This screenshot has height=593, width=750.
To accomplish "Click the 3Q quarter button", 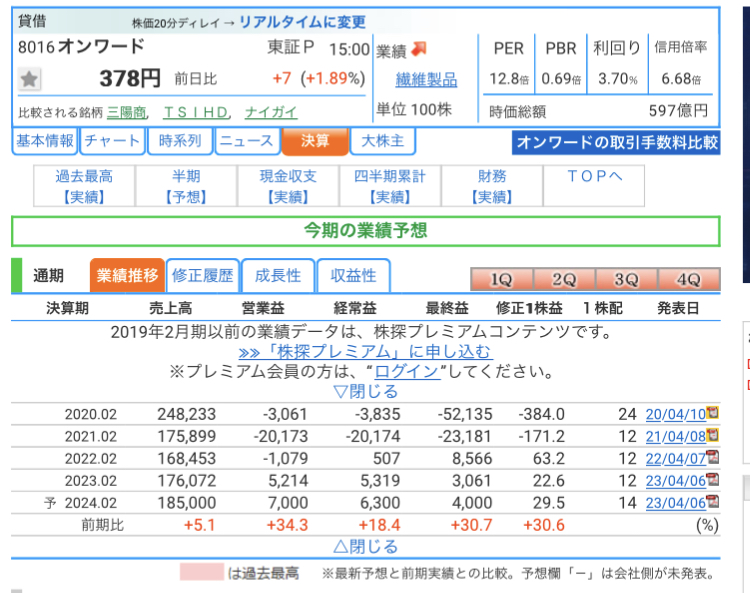I will [627, 279].
